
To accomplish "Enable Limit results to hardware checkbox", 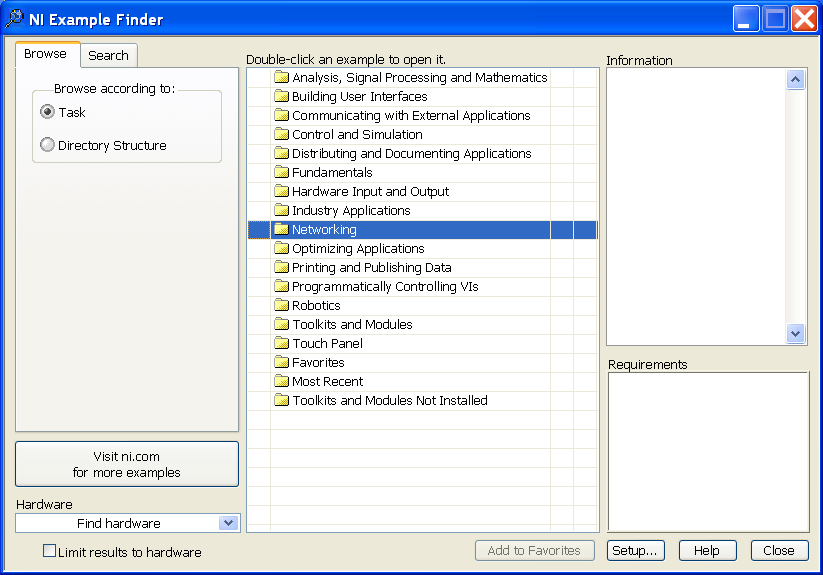I will pos(49,551).
